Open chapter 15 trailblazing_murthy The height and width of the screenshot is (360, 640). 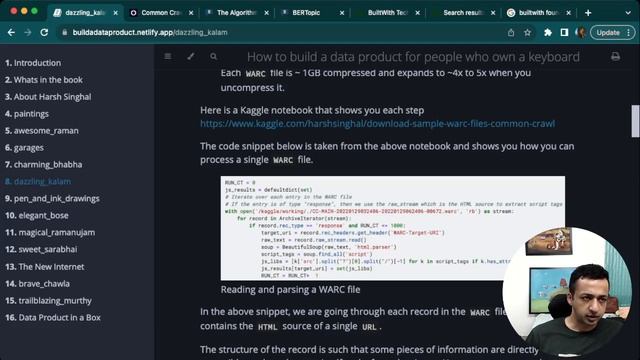point(48,301)
